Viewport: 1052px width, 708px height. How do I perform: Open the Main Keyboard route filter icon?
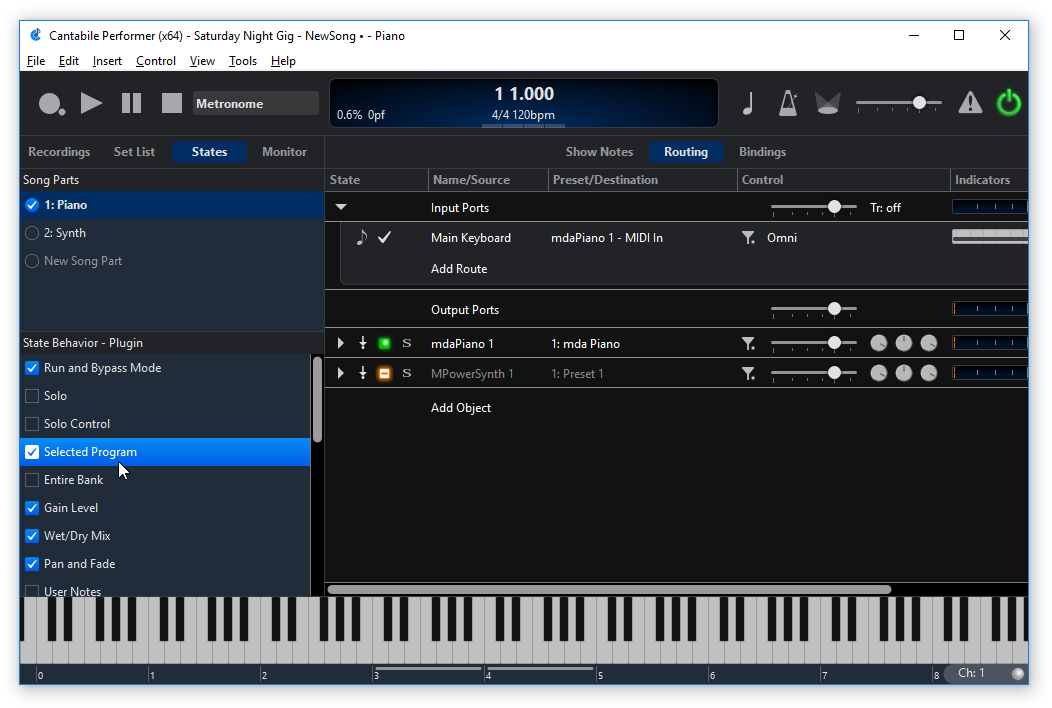click(748, 238)
